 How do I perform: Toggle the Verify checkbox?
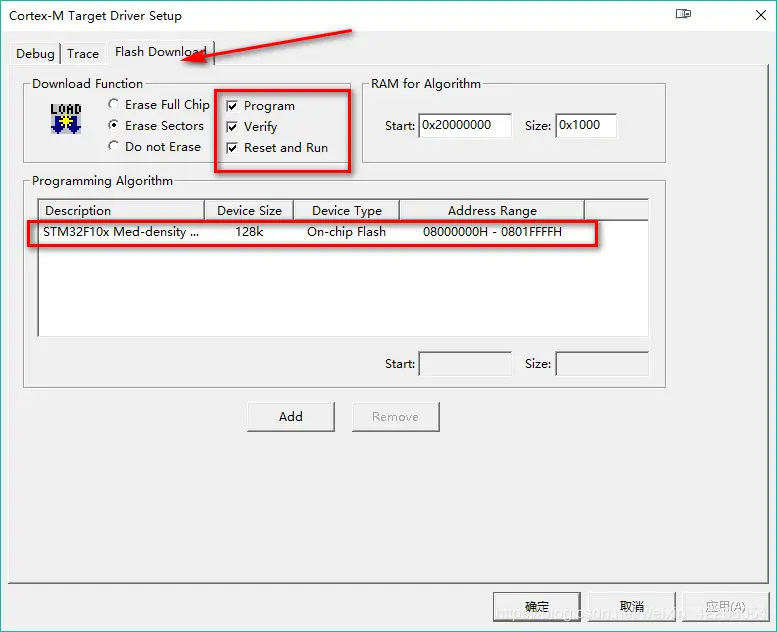(232, 127)
